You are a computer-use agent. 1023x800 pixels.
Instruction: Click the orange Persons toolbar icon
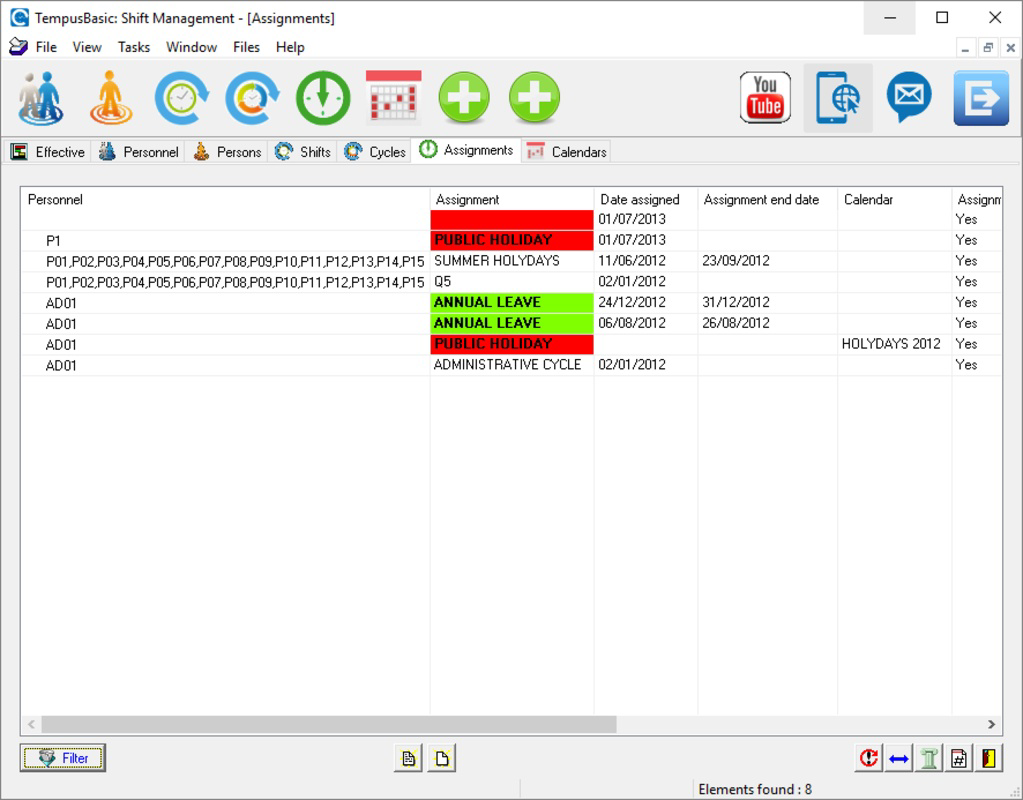click(x=111, y=98)
